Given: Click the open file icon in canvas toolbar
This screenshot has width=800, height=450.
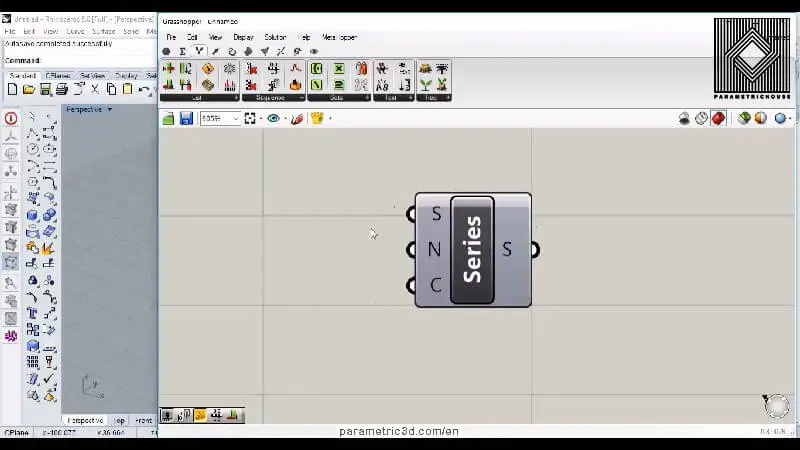Looking at the screenshot, I should pyautogui.click(x=169, y=118).
